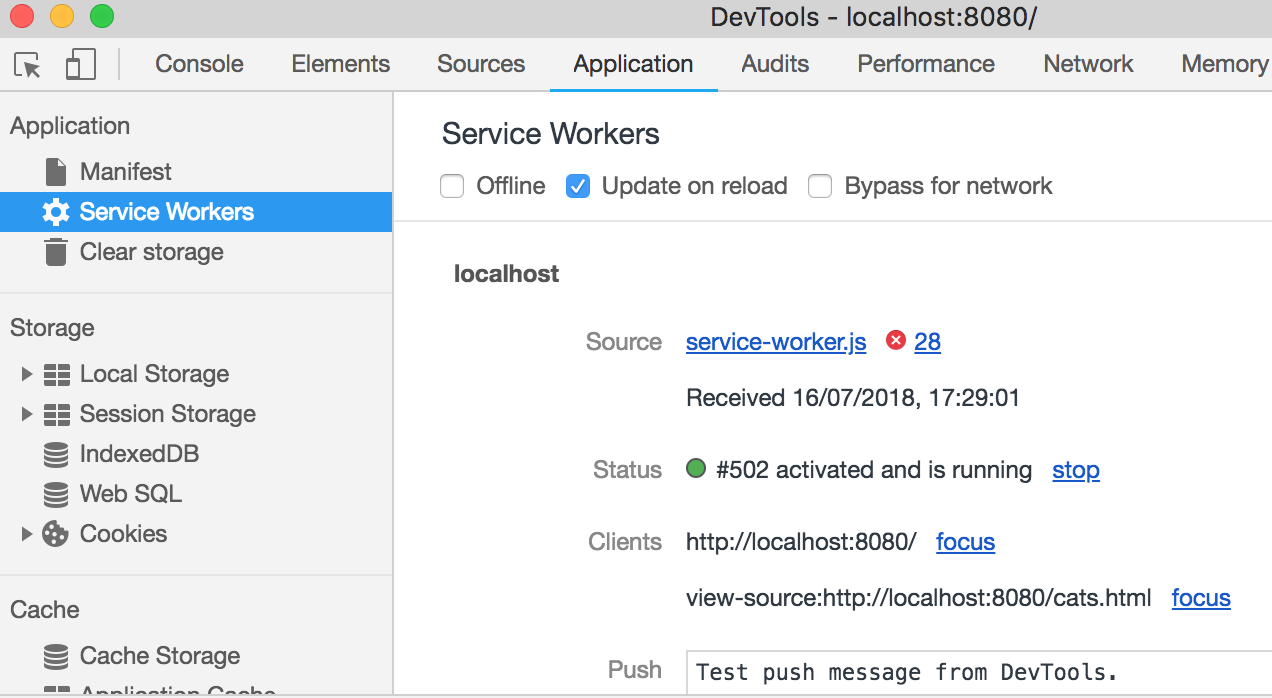Expand Session Storage entries
This screenshot has height=698, width=1272.
point(26,414)
